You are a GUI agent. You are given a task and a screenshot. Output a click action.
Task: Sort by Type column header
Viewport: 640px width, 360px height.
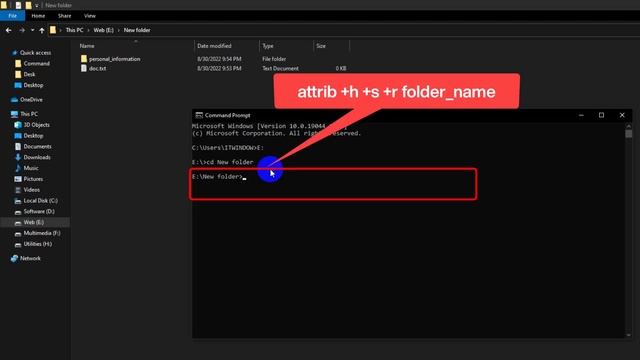(268, 46)
